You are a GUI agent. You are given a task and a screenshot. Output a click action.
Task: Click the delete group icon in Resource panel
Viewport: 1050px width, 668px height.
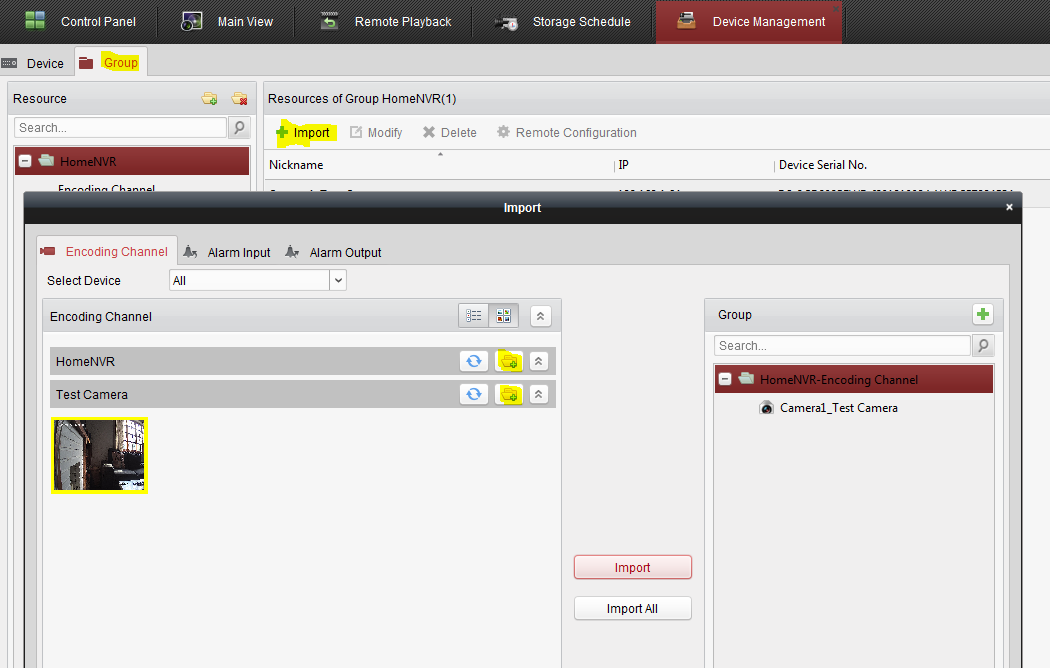[x=239, y=98]
